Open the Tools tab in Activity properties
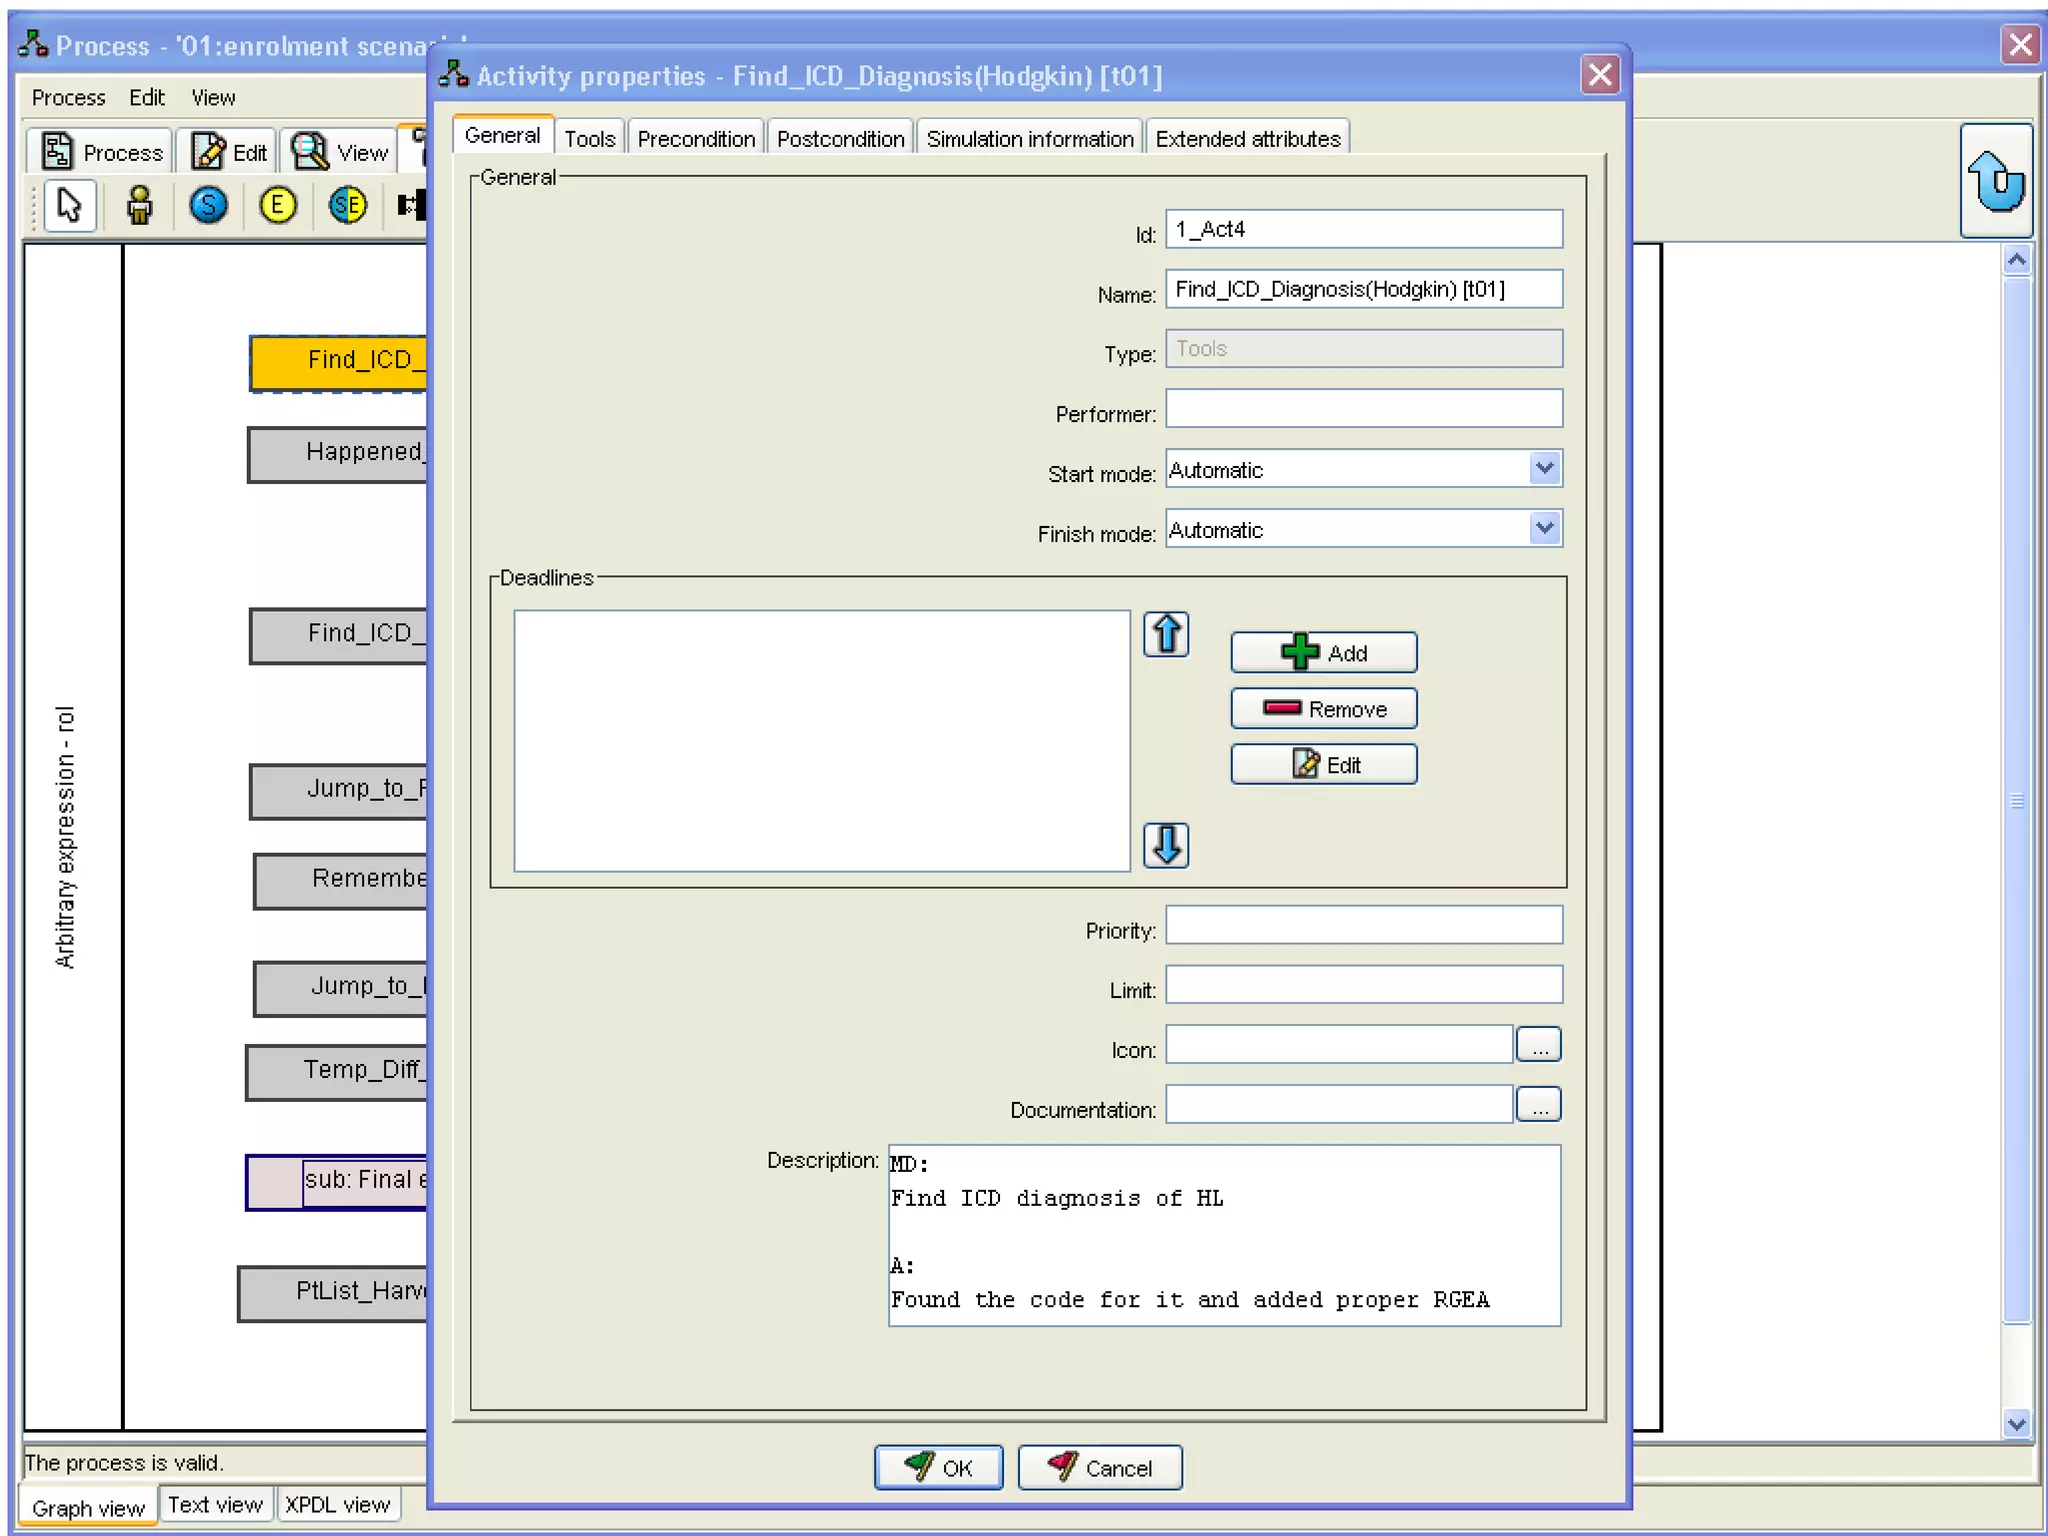The height and width of the screenshot is (1536, 2048). (x=589, y=139)
